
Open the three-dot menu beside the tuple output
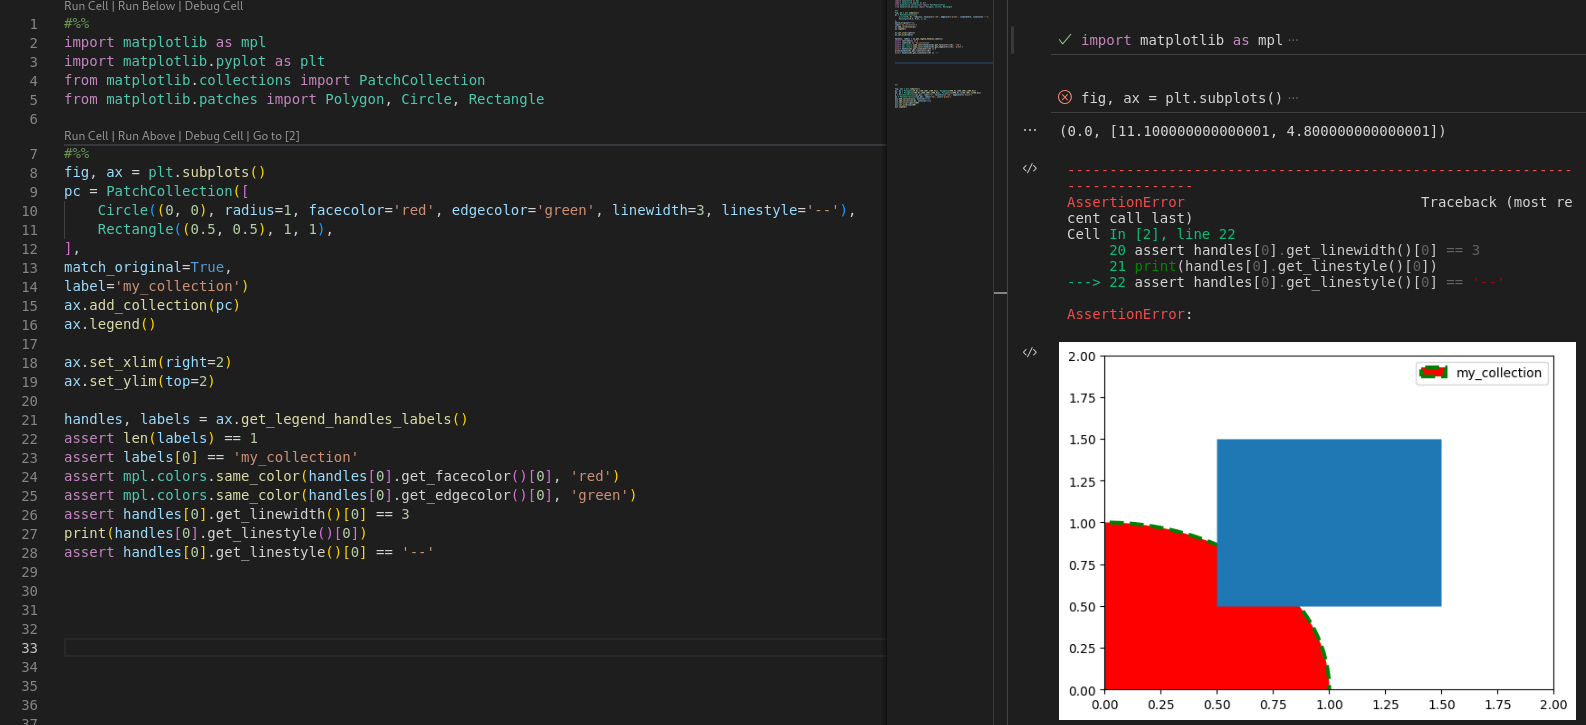(x=1030, y=131)
